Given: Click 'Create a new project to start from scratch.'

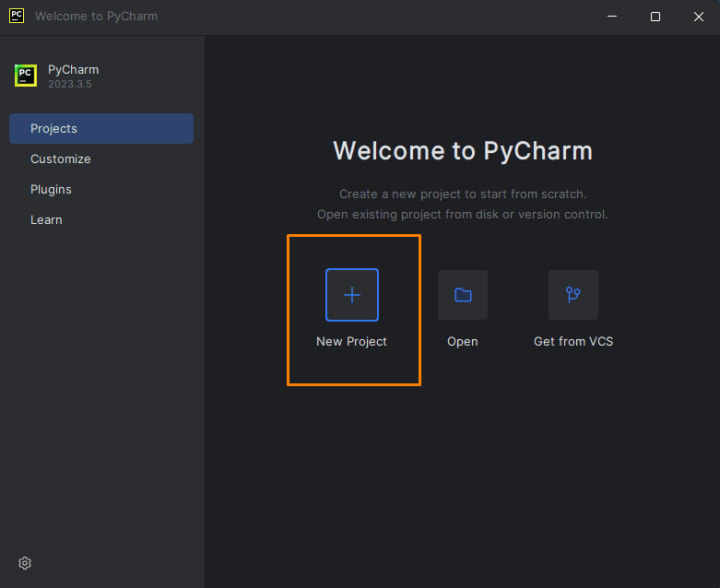Looking at the screenshot, I should coord(462,194).
